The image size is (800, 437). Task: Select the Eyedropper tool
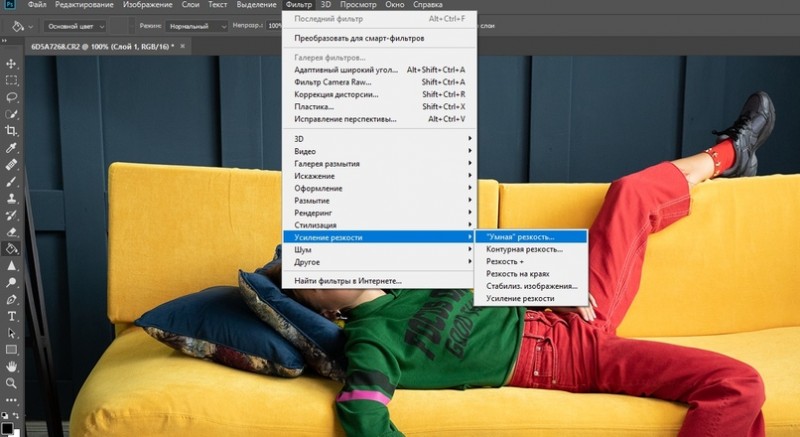click(11, 148)
